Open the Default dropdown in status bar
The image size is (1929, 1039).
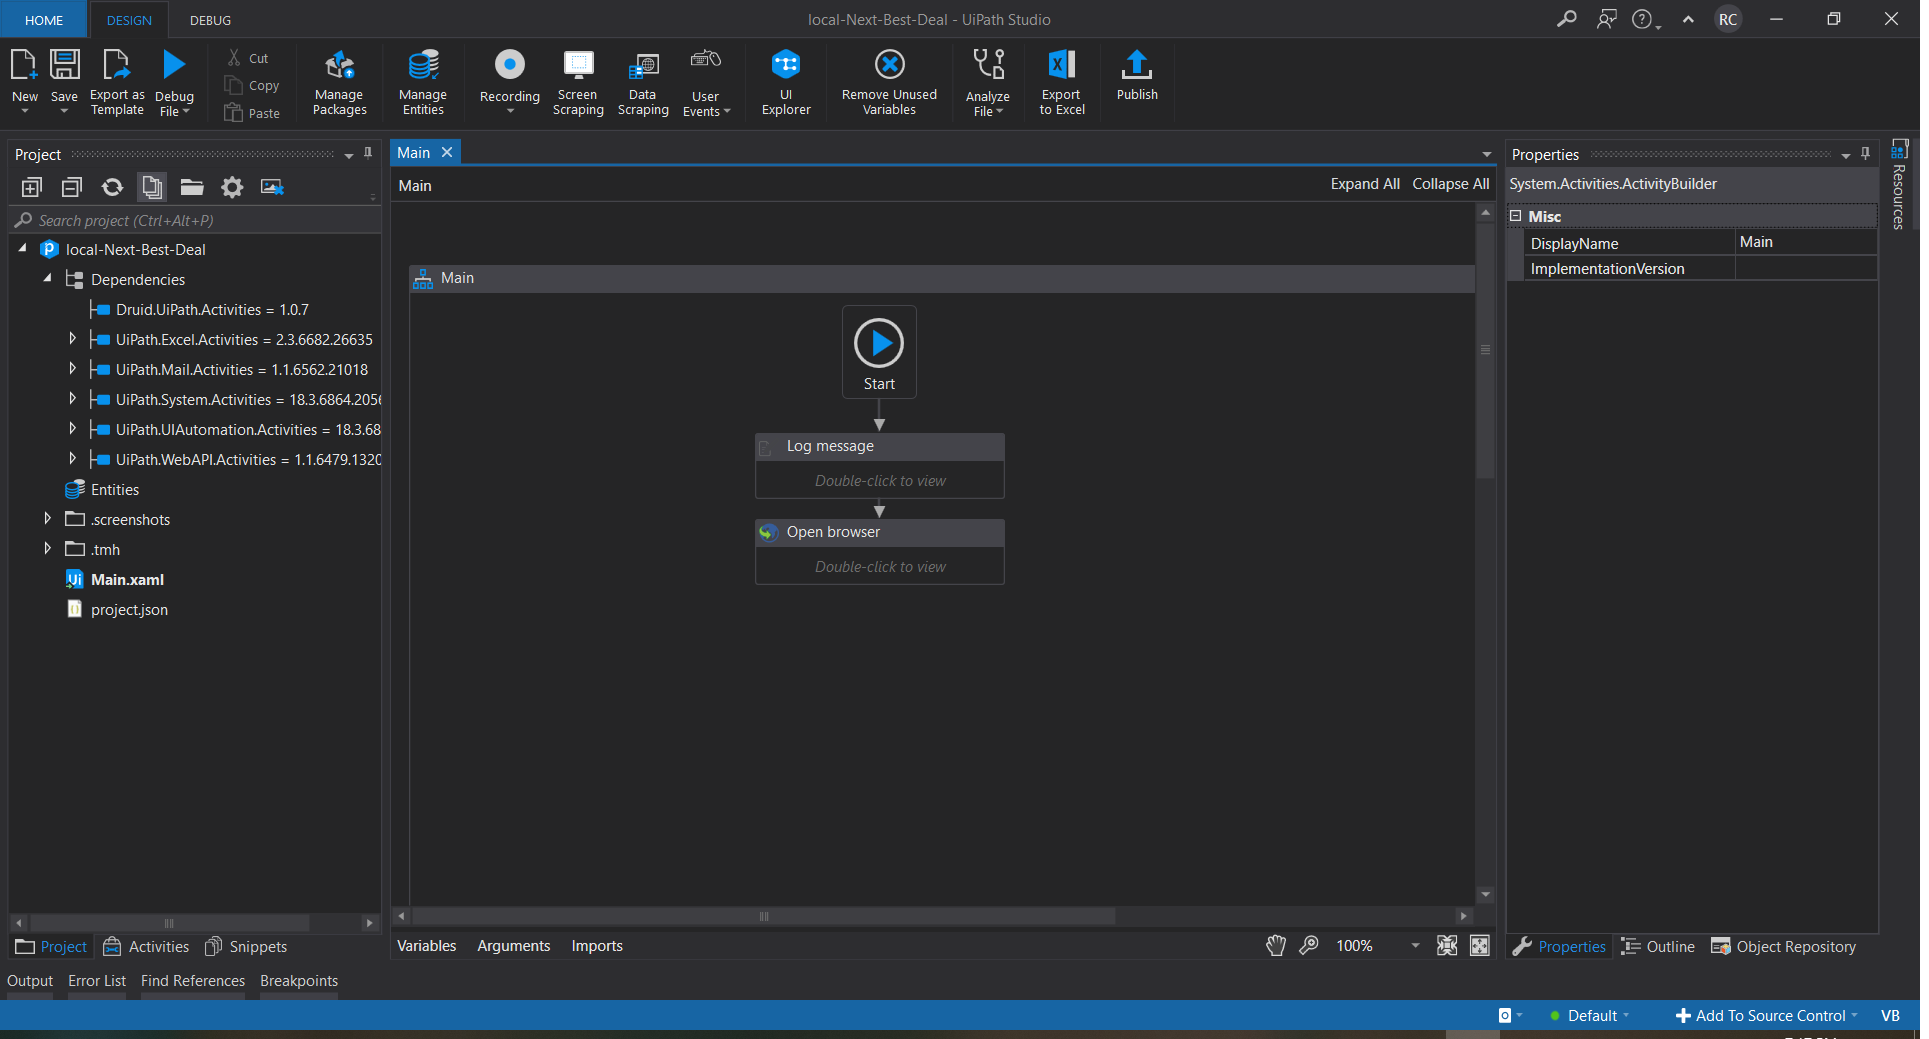pos(1590,1016)
